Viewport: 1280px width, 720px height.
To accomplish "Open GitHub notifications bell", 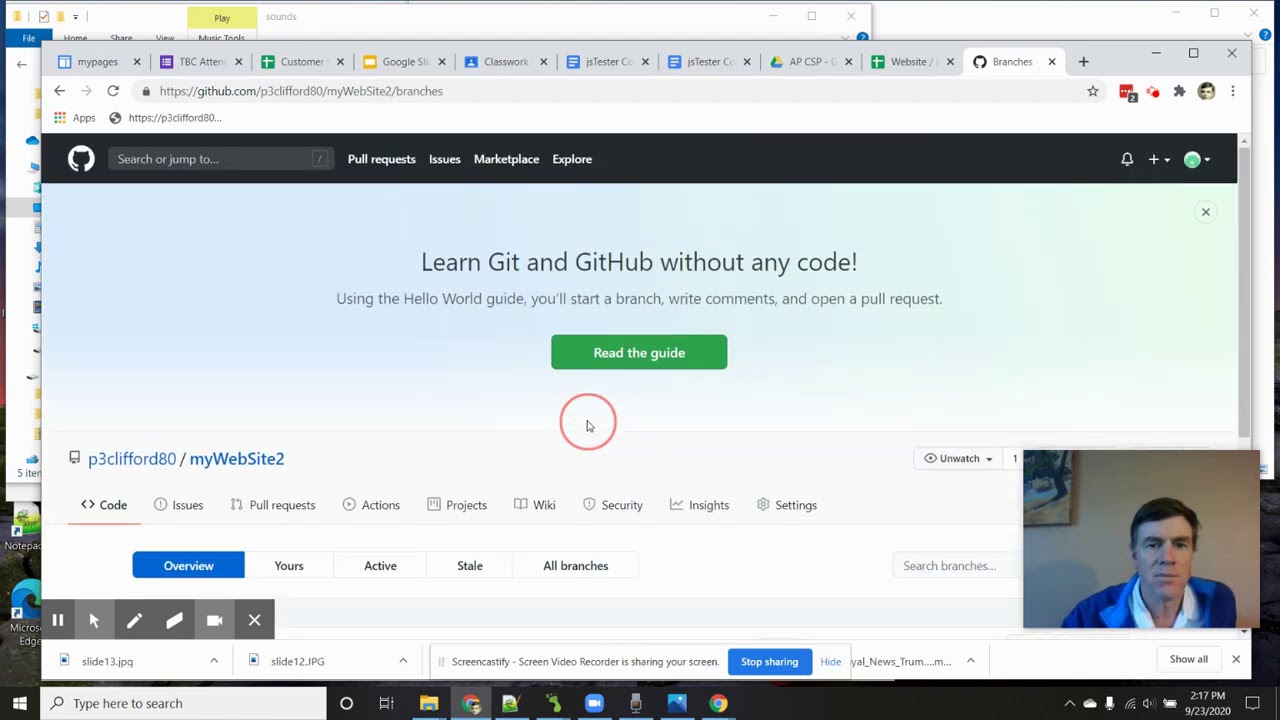I will click(1127, 159).
